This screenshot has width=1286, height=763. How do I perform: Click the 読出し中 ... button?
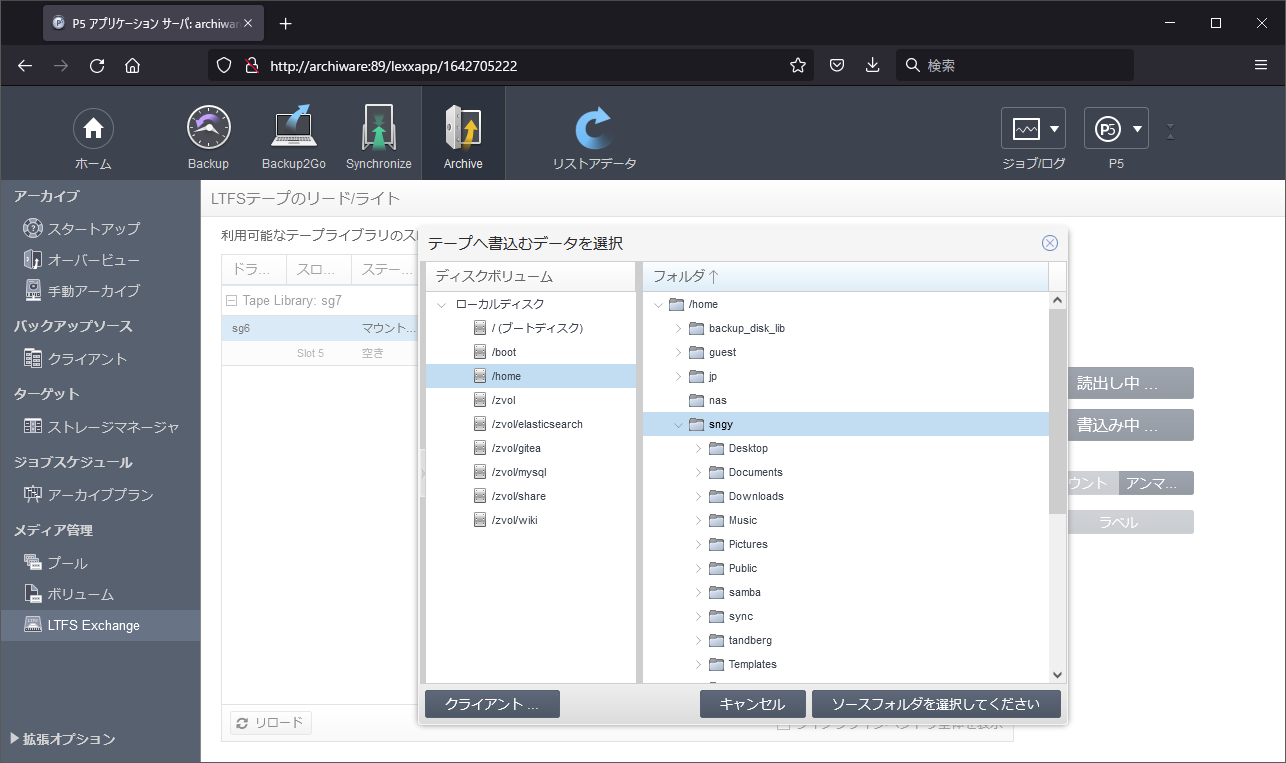pyautogui.click(x=1130, y=383)
